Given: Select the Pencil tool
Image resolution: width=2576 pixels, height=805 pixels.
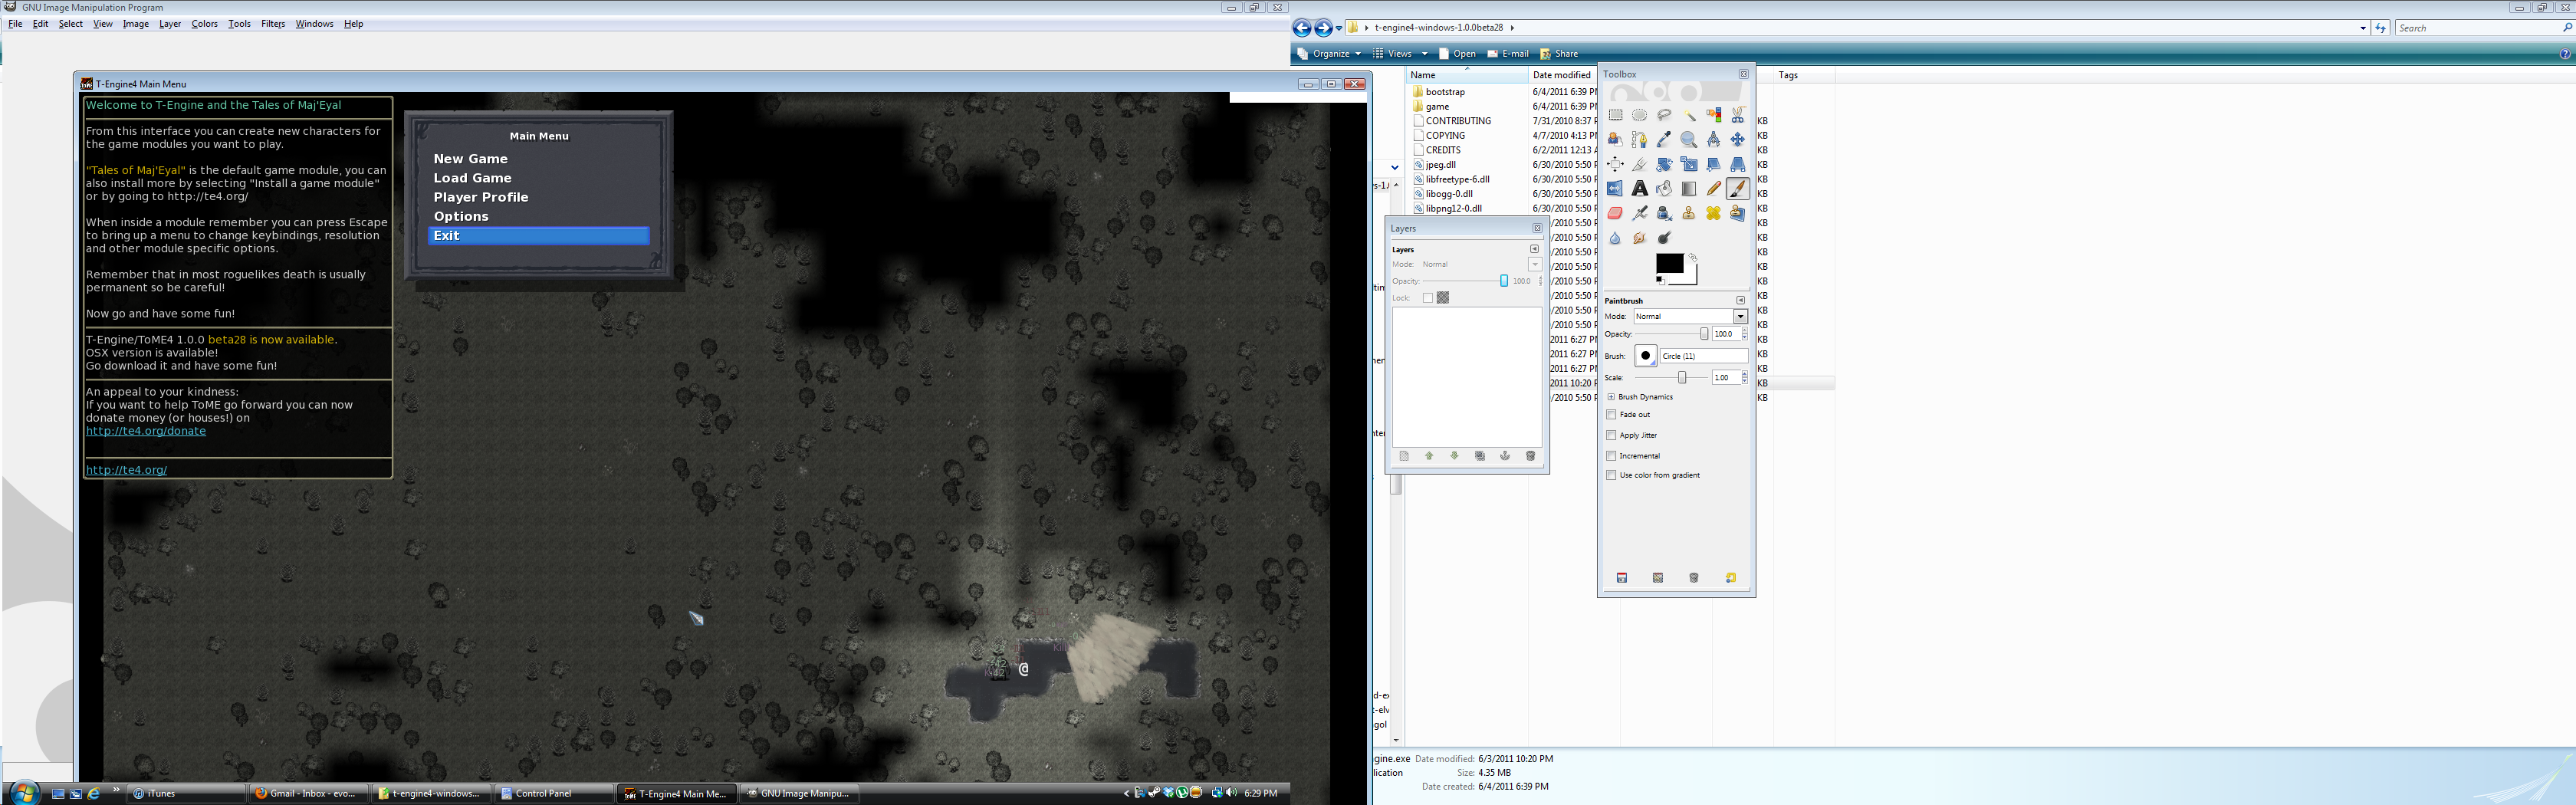Looking at the screenshot, I should coord(1714,189).
